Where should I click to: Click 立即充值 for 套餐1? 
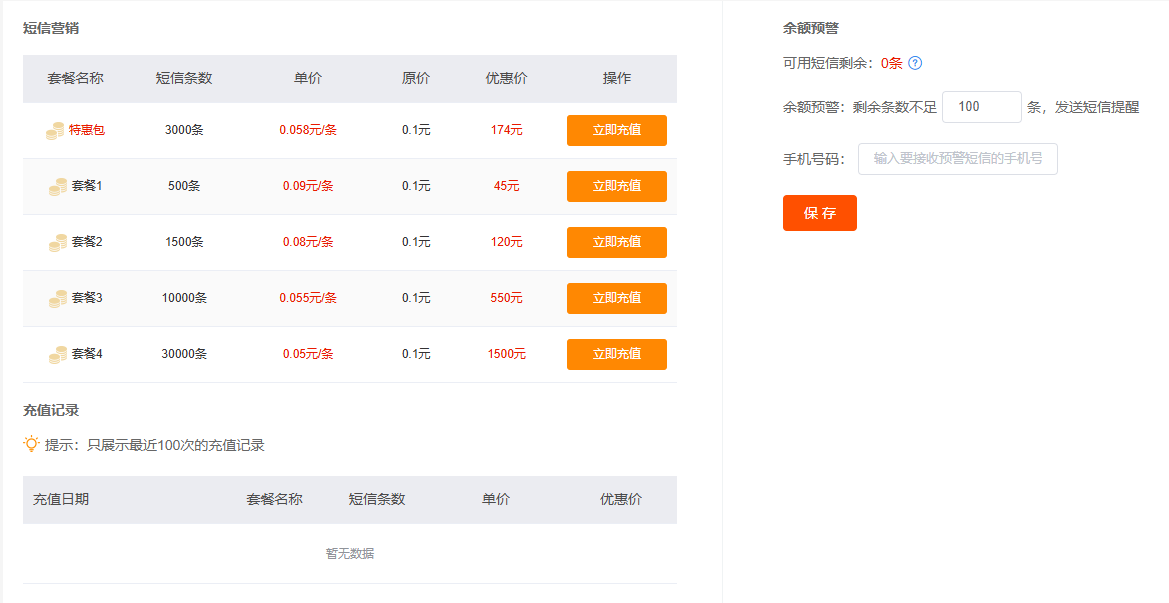click(617, 186)
